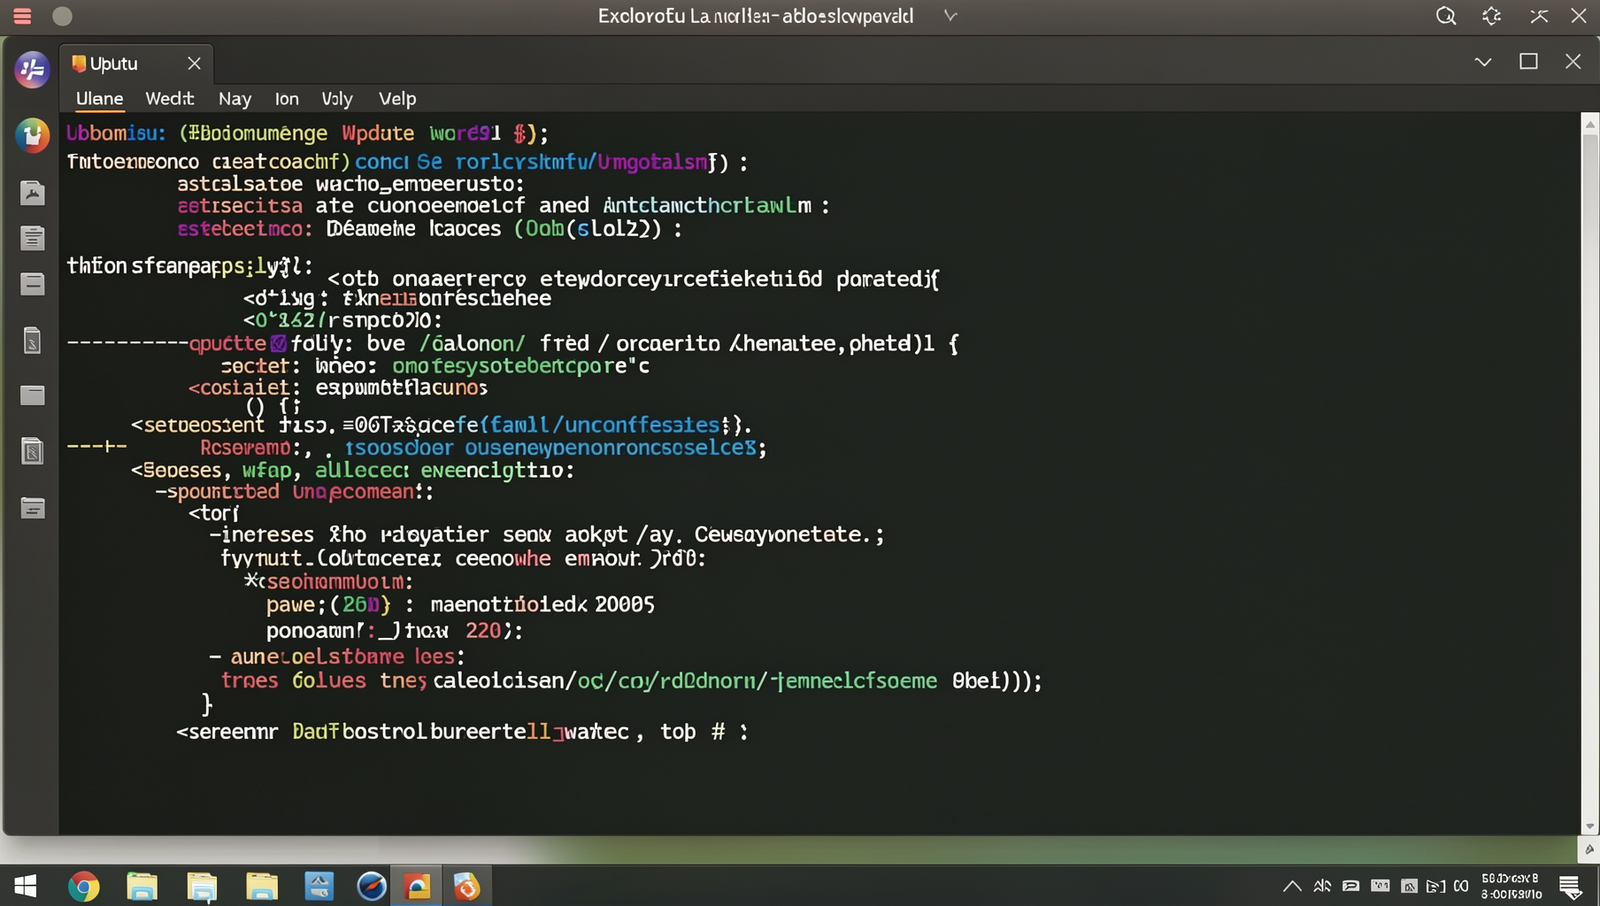Screen dimensions: 1600x906
Task: Click the value '20005' in the code
Action: click(x=624, y=604)
